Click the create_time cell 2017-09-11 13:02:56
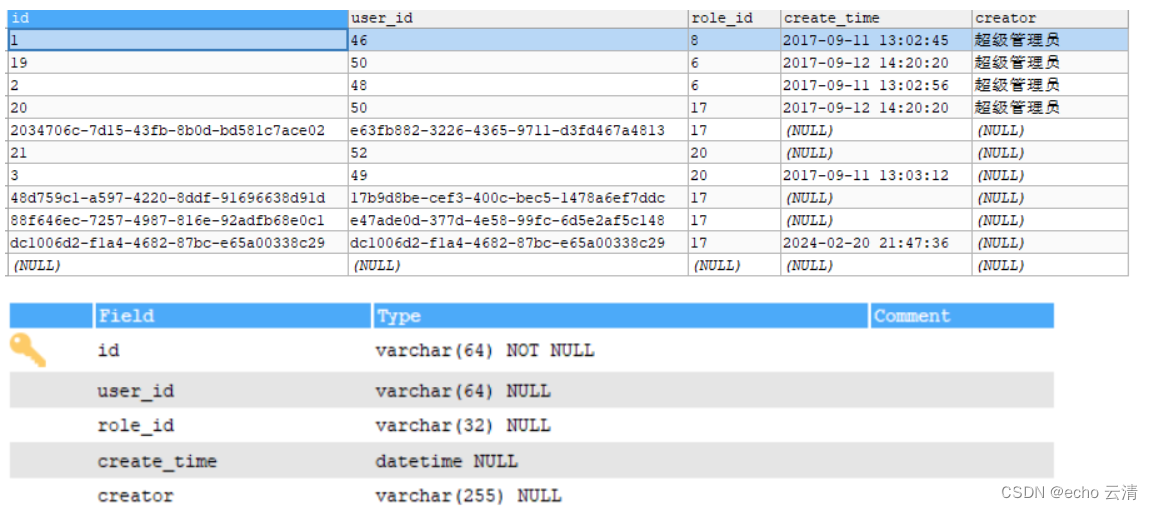The height and width of the screenshot is (510, 1153). (x=876, y=85)
